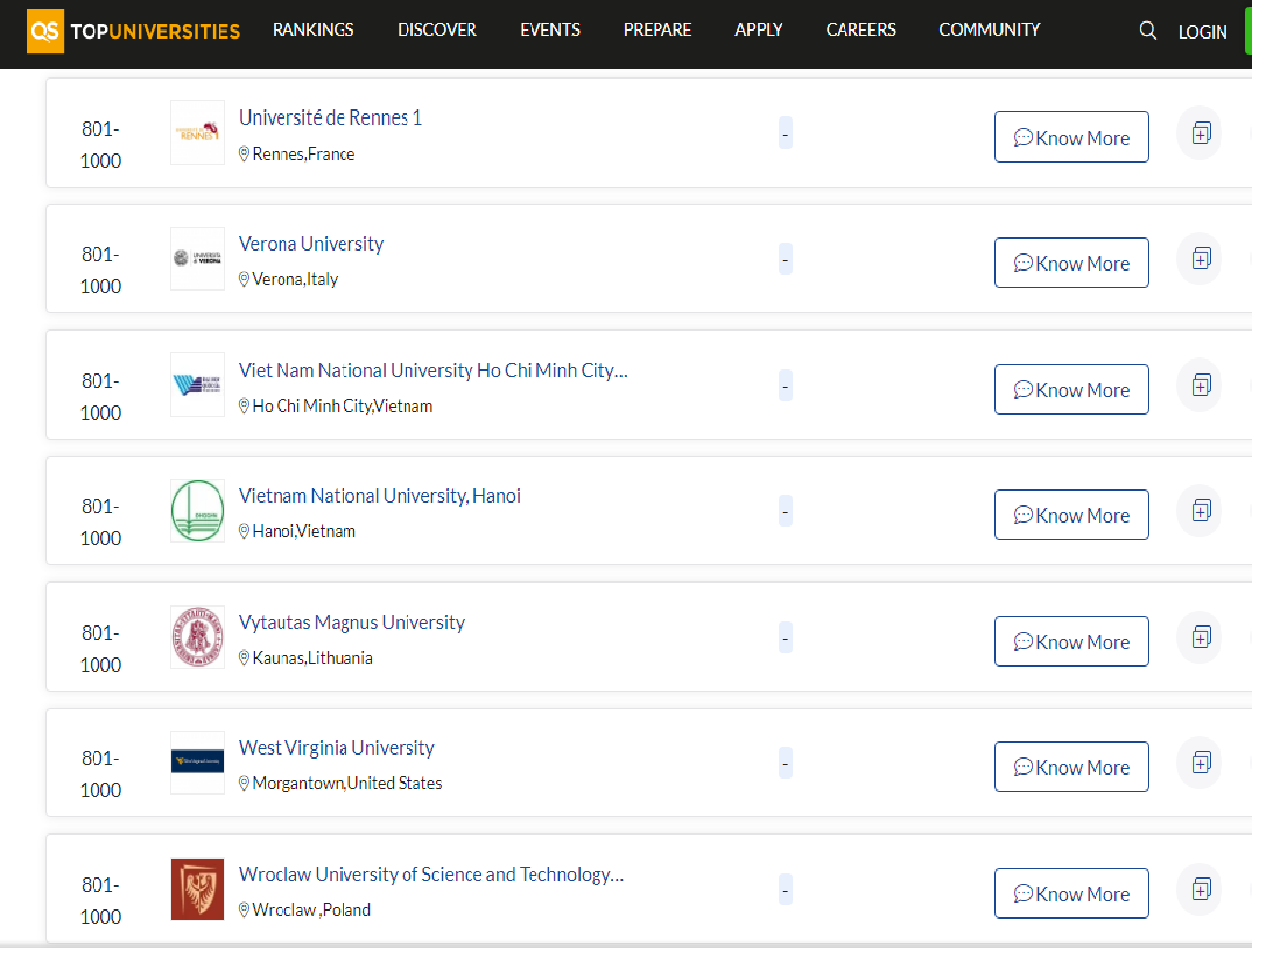The width and height of the screenshot is (1280, 964).
Task: Add Viet Nam National University Ho Chi Minh to compare
Action: click(1201, 385)
